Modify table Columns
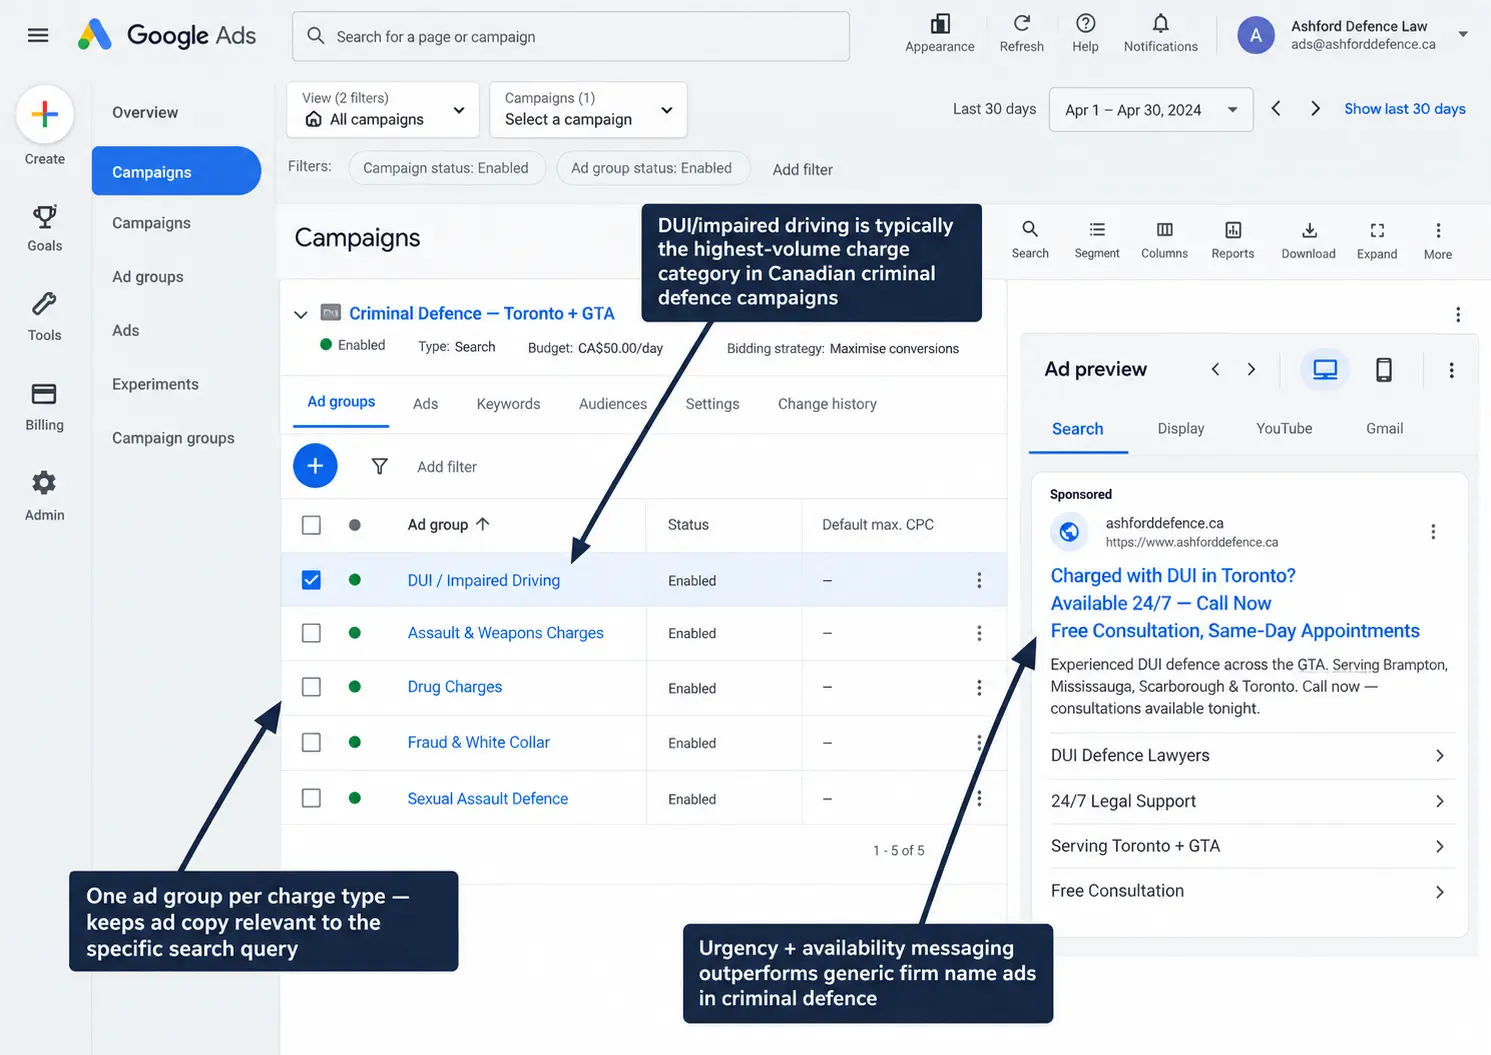Viewport: 1491px width, 1055px height. [1164, 239]
